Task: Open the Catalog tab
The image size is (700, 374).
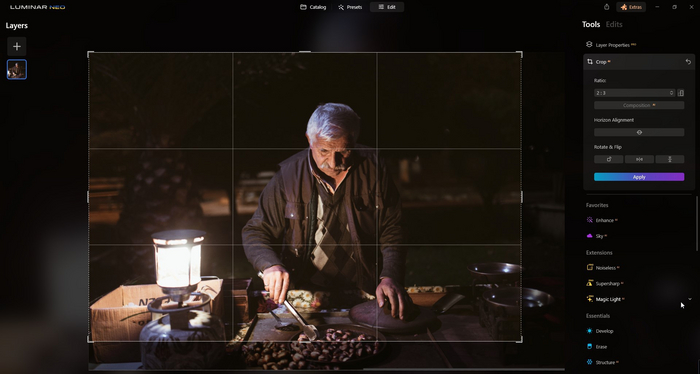Action: point(313,7)
